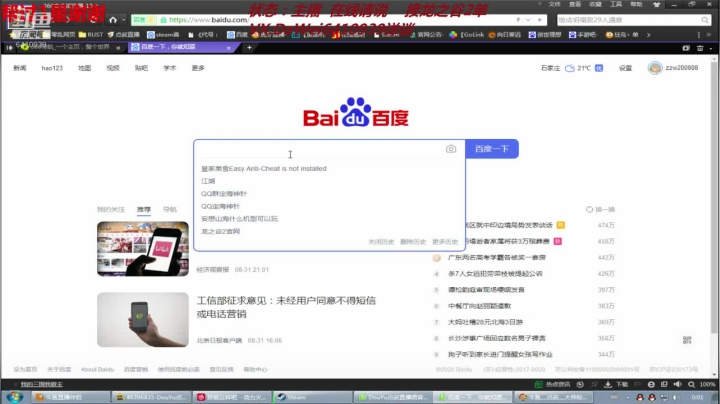Expand the arrow next to trash icon
The image size is (720, 404).
(x=710, y=48)
